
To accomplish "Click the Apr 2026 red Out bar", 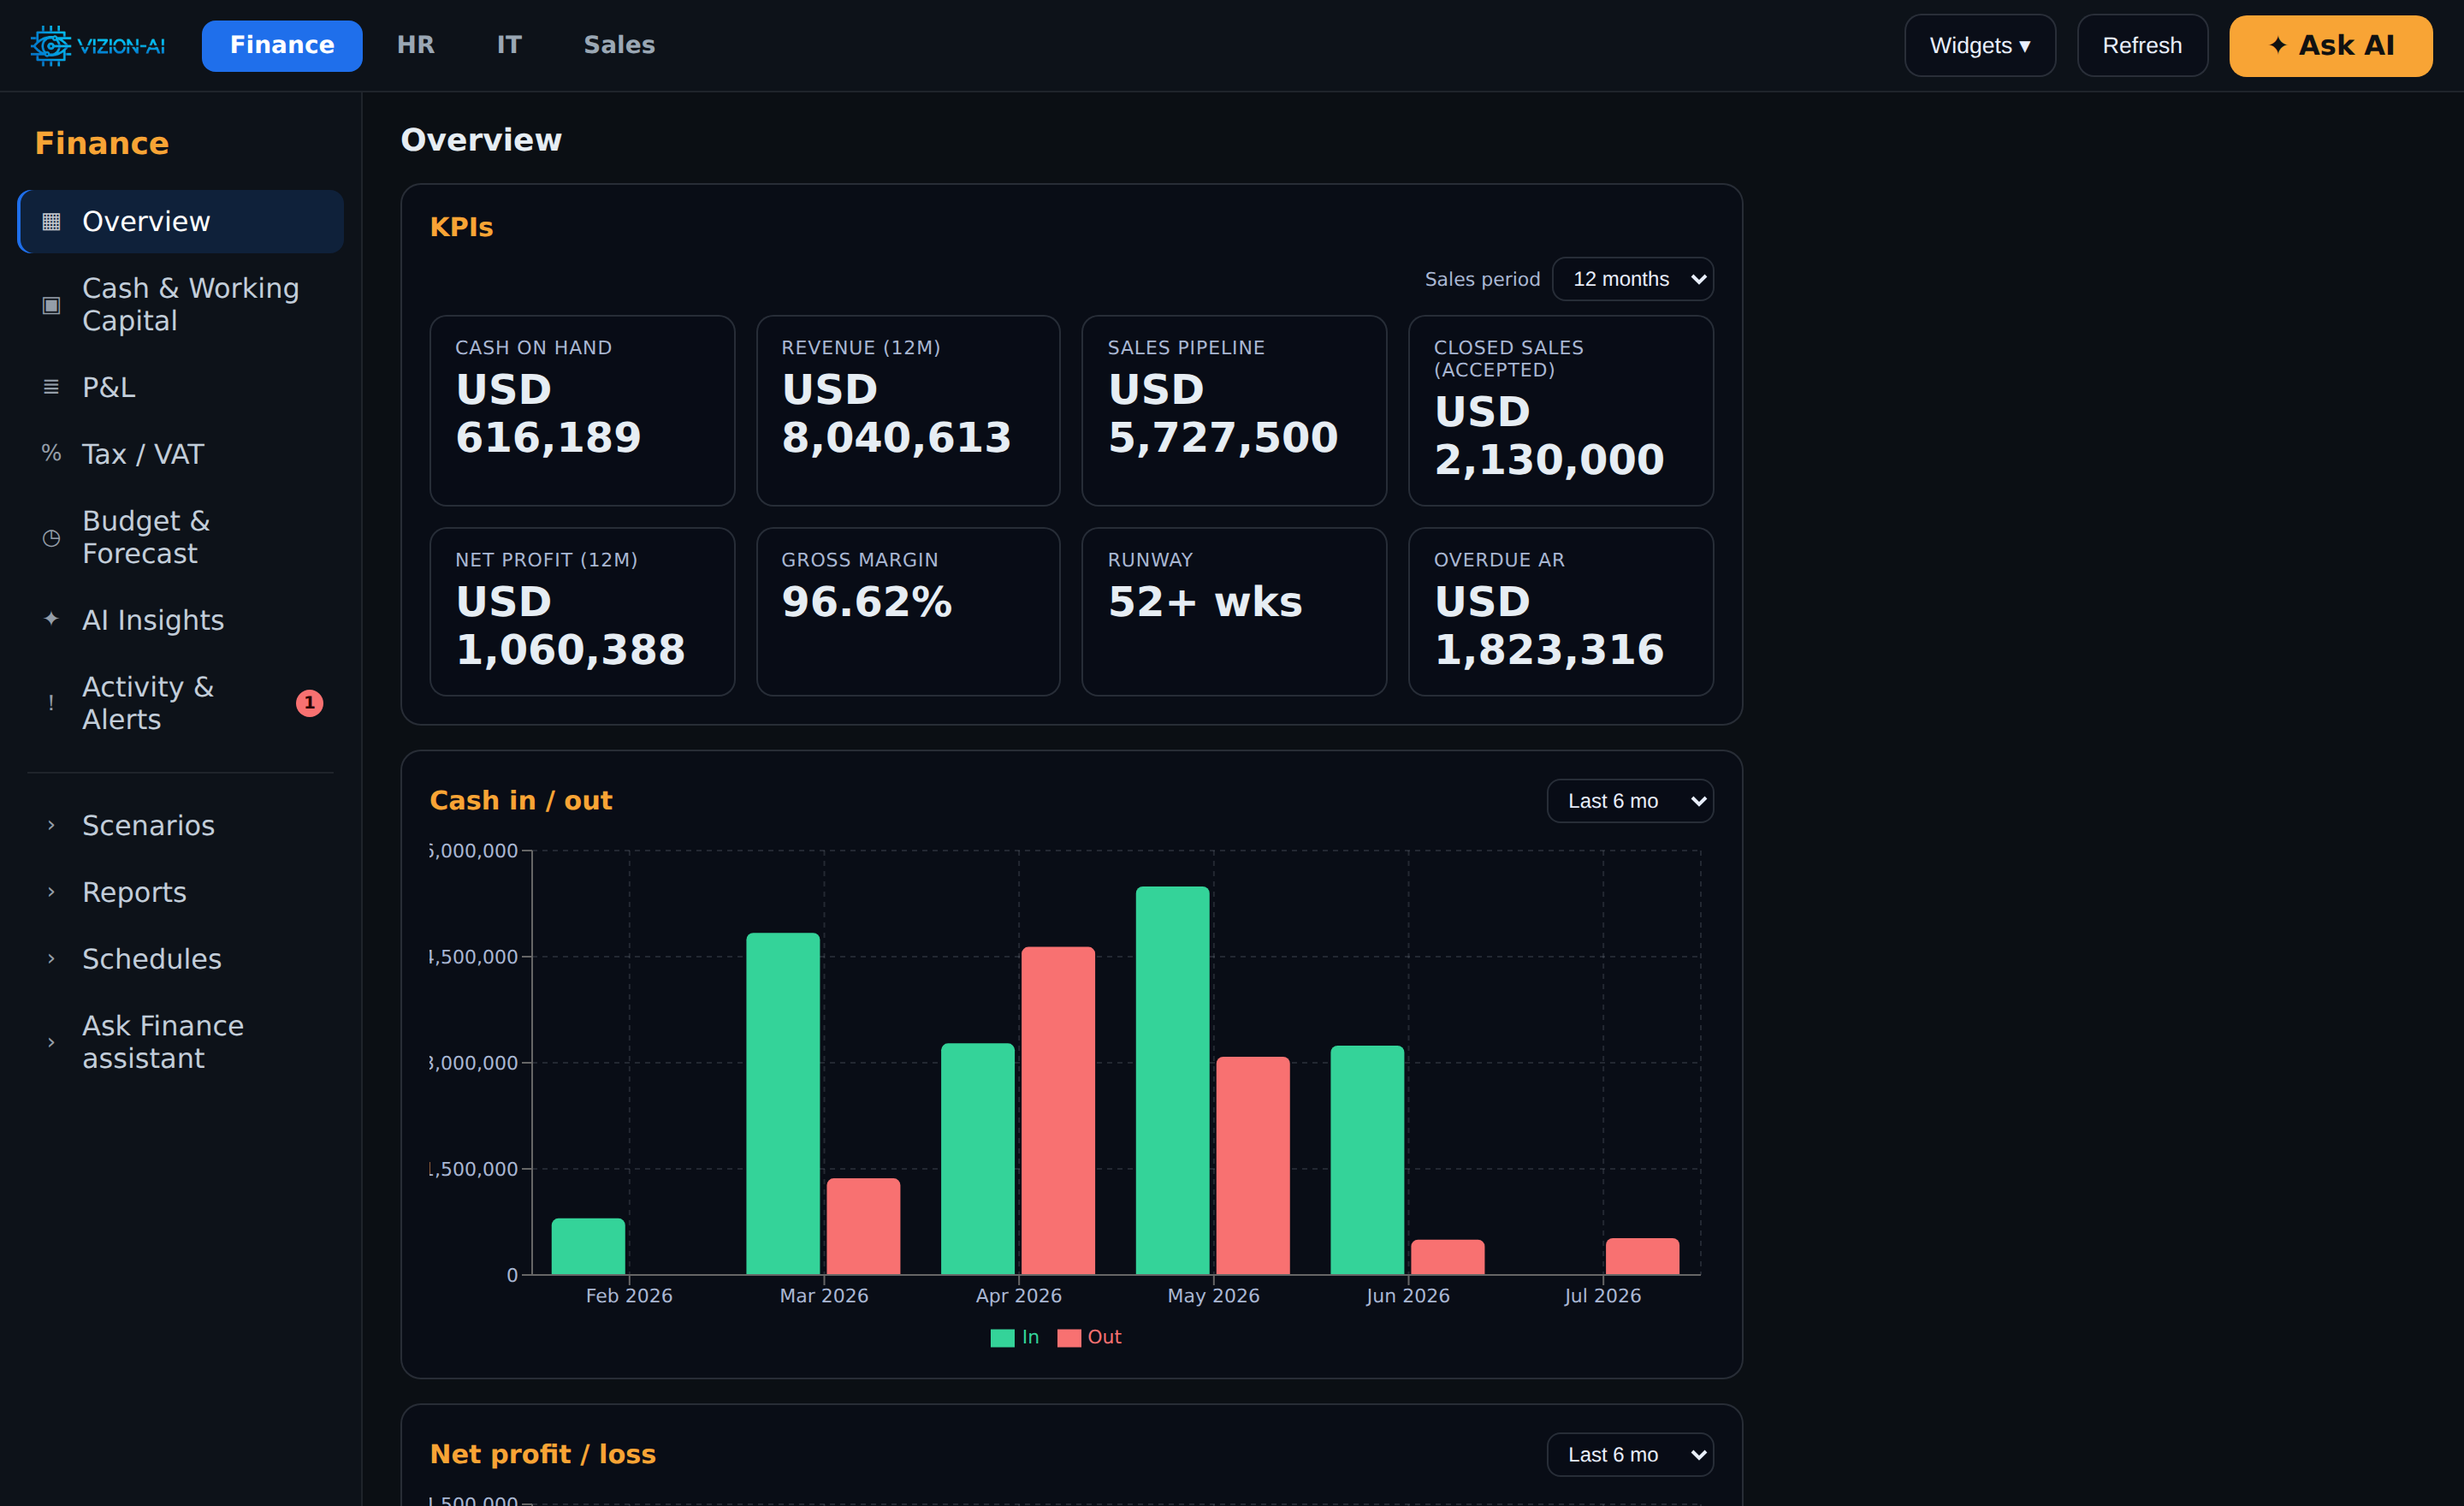I will coord(1058,1110).
